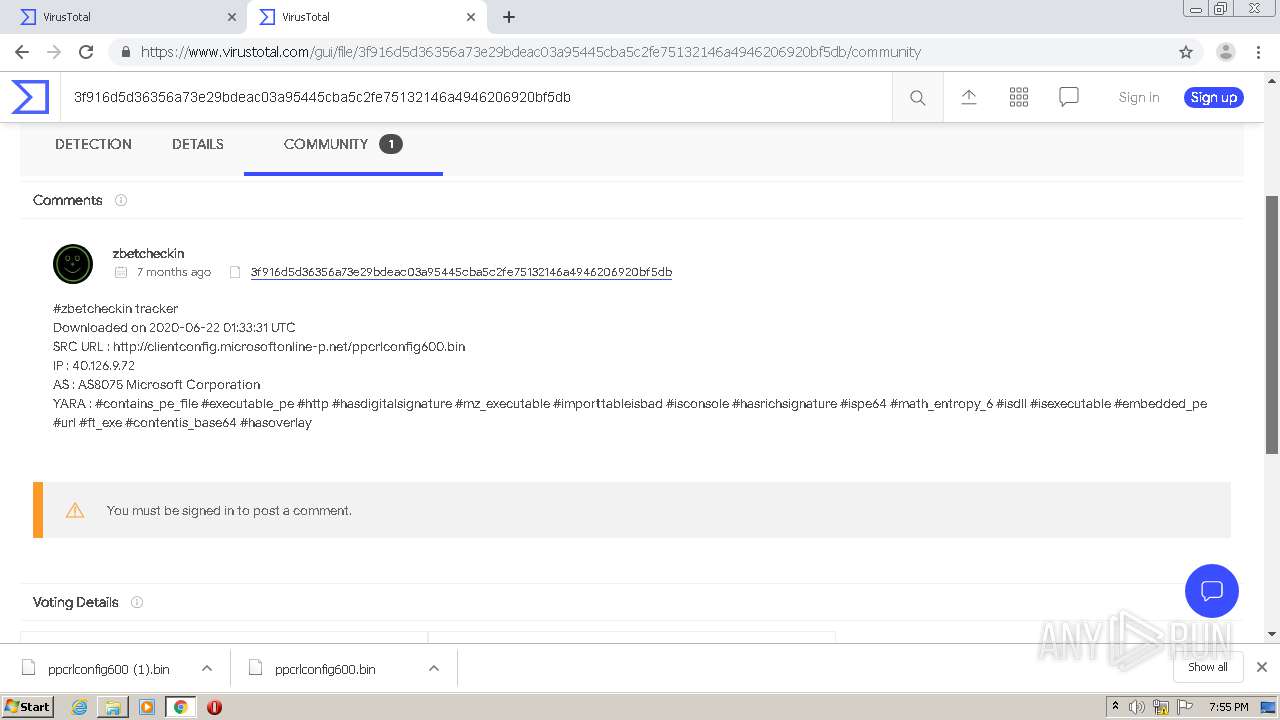This screenshot has width=1280, height=720.
Task: Click the VirusTotal sigma logo
Action: coord(30,97)
